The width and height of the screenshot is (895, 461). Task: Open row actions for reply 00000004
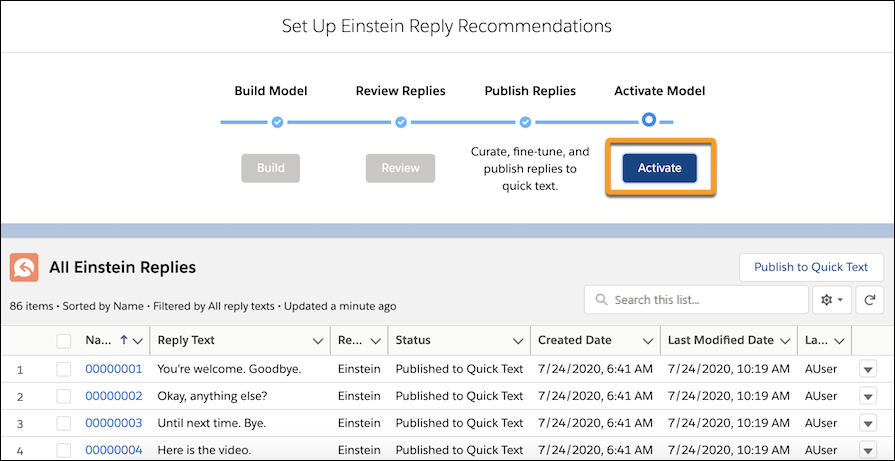coord(868,450)
